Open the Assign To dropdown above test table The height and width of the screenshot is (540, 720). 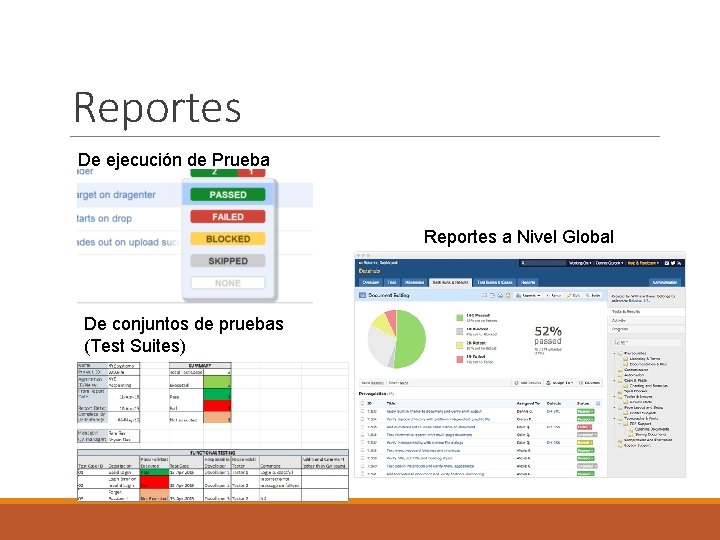560,382
